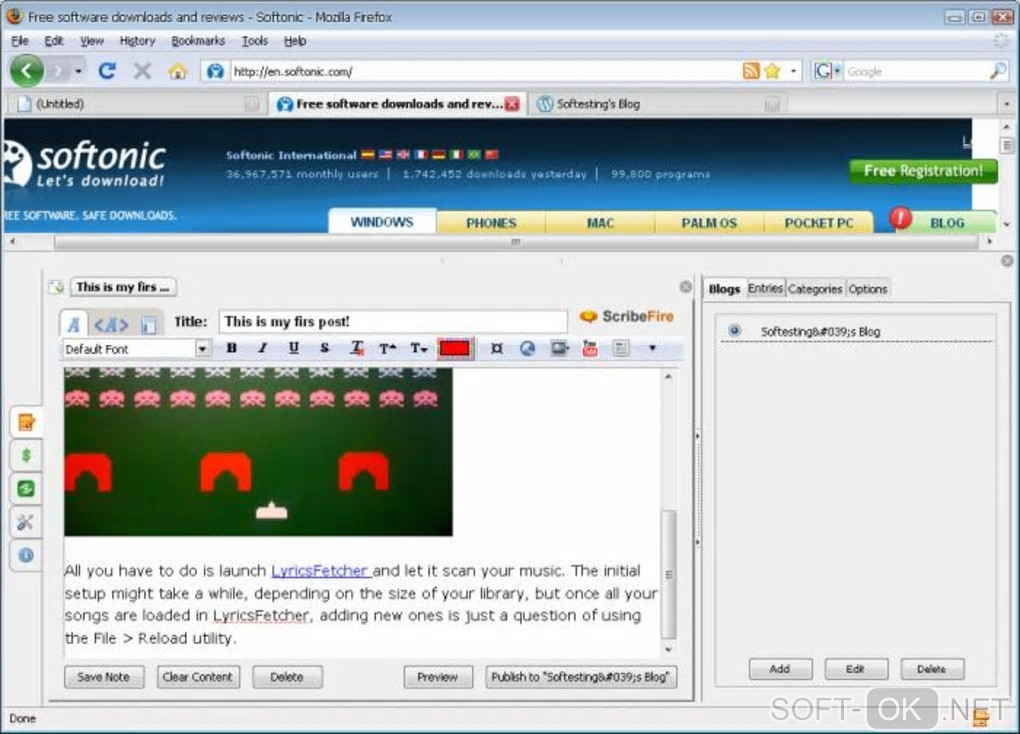Follow the LyricsFetcher link in post

tap(321, 571)
